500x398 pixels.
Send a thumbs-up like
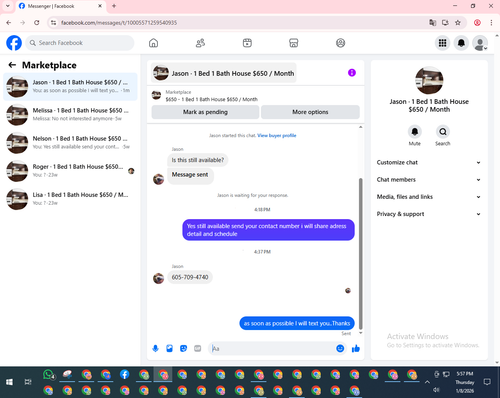[x=356, y=349]
